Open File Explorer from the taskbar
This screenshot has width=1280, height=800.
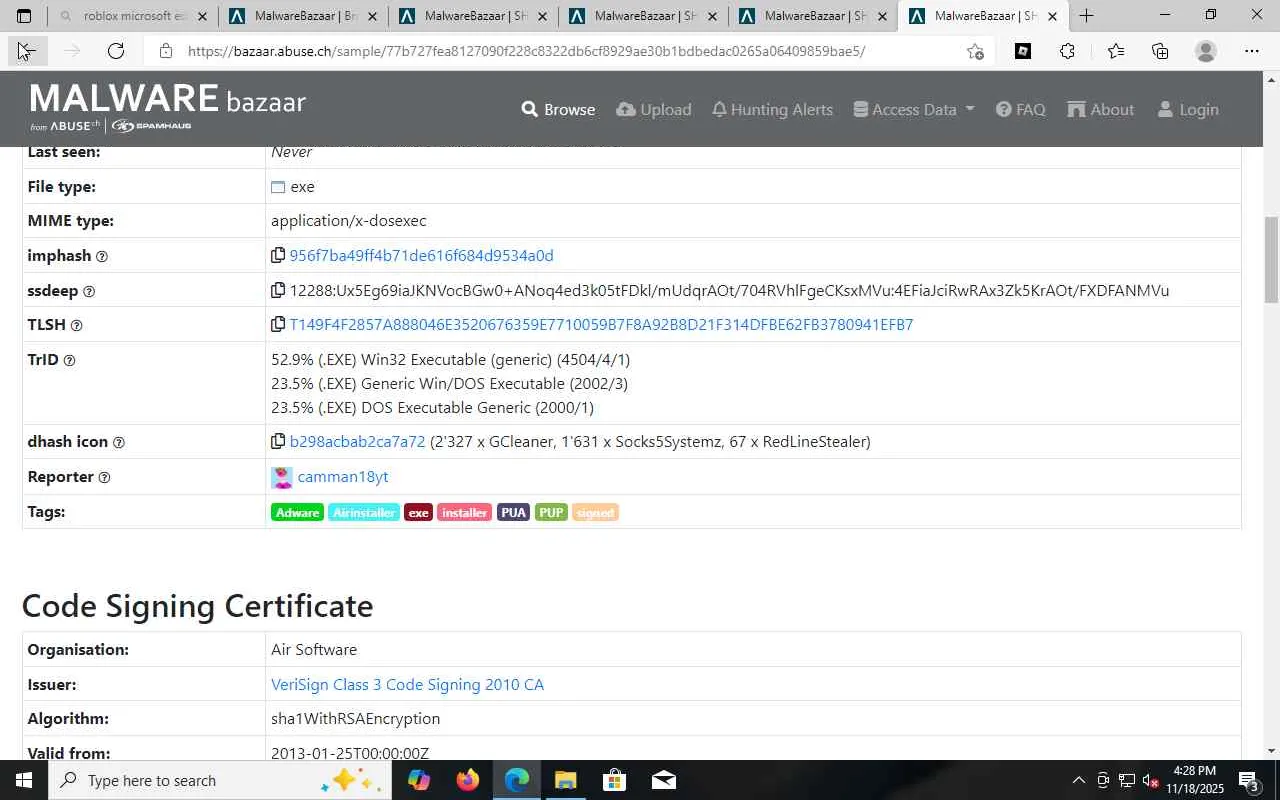coord(565,780)
